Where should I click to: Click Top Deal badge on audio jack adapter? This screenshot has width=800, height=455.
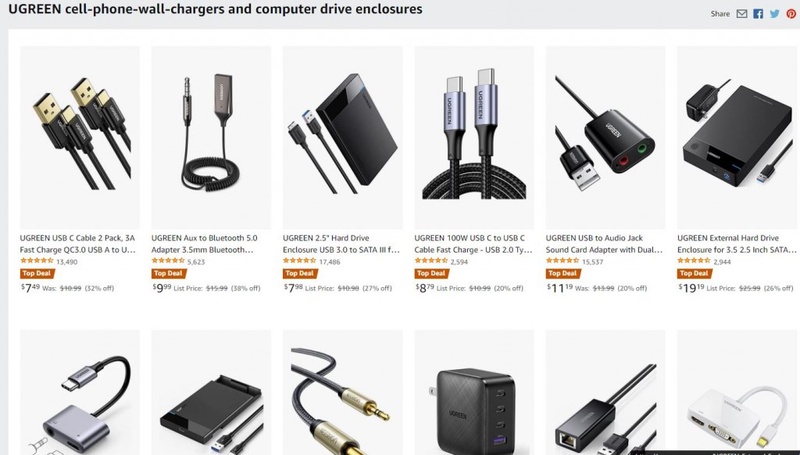pyautogui.click(x=562, y=273)
